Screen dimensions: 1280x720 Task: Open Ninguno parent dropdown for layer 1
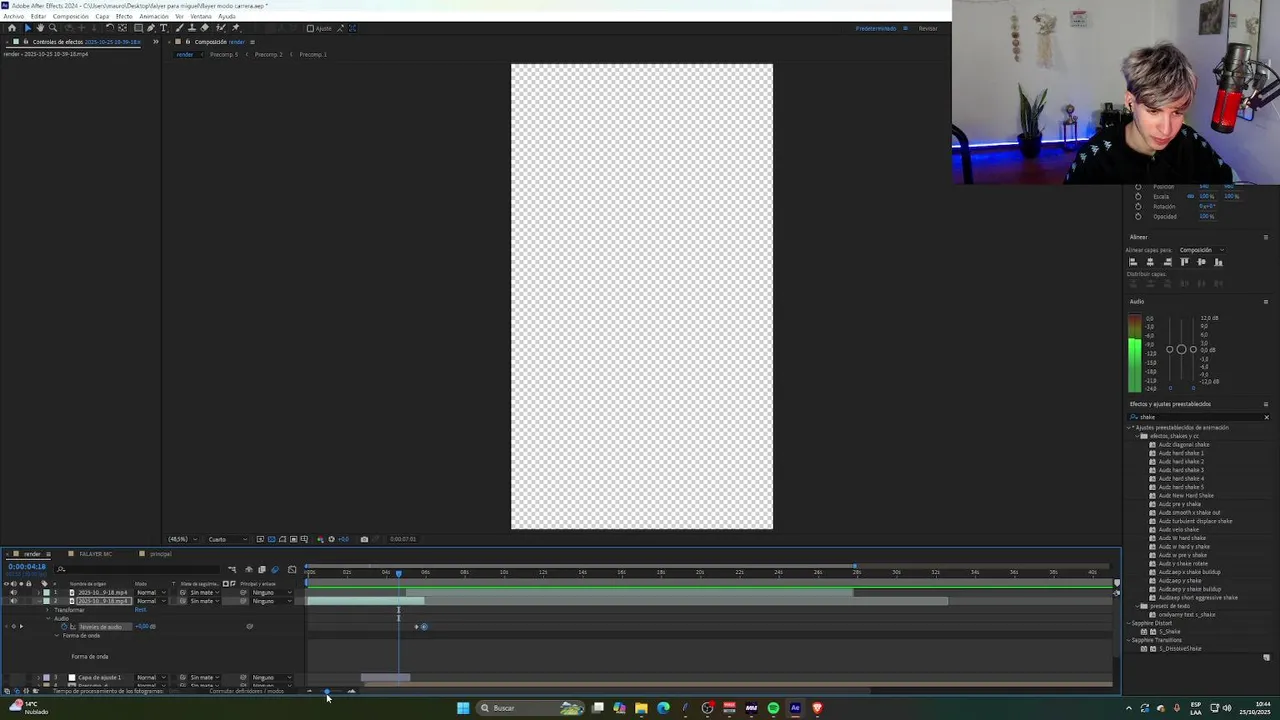[272, 592]
